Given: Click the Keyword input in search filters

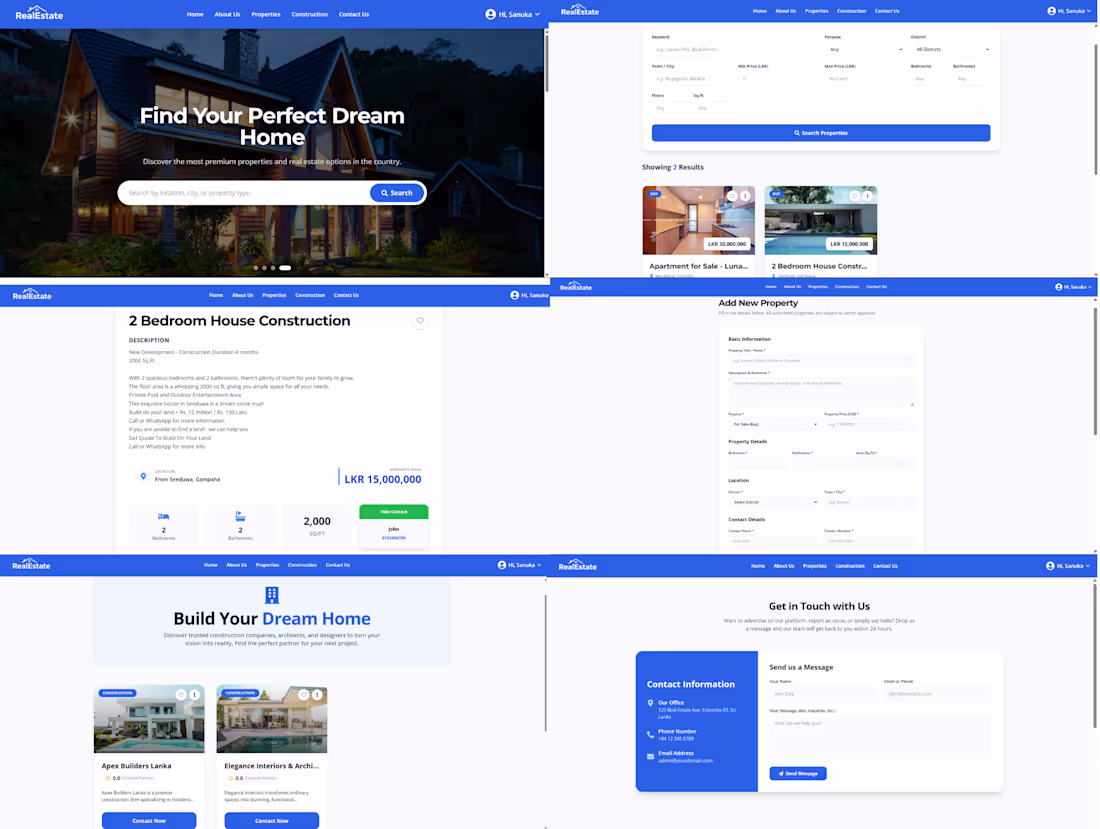Looking at the screenshot, I should click(733, 49).
